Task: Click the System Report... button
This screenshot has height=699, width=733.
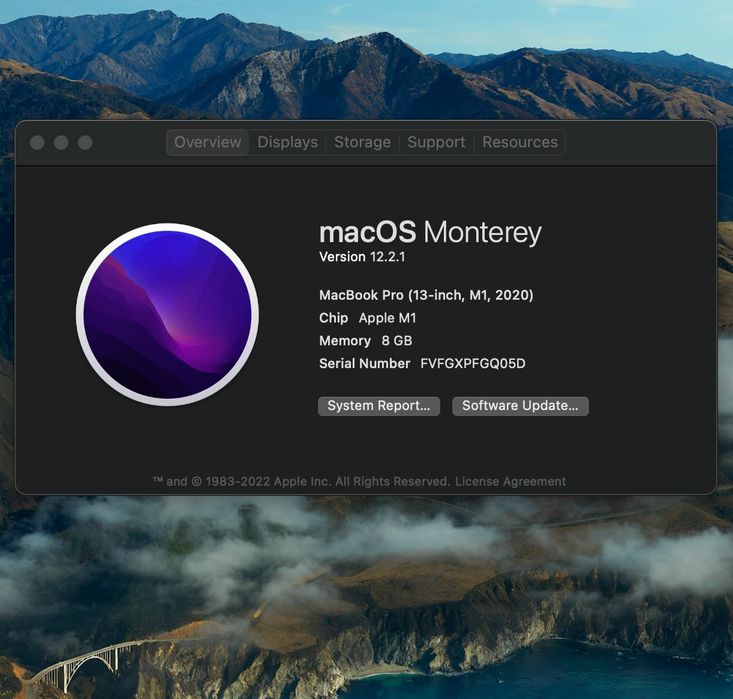Action: tap(379, 406)
